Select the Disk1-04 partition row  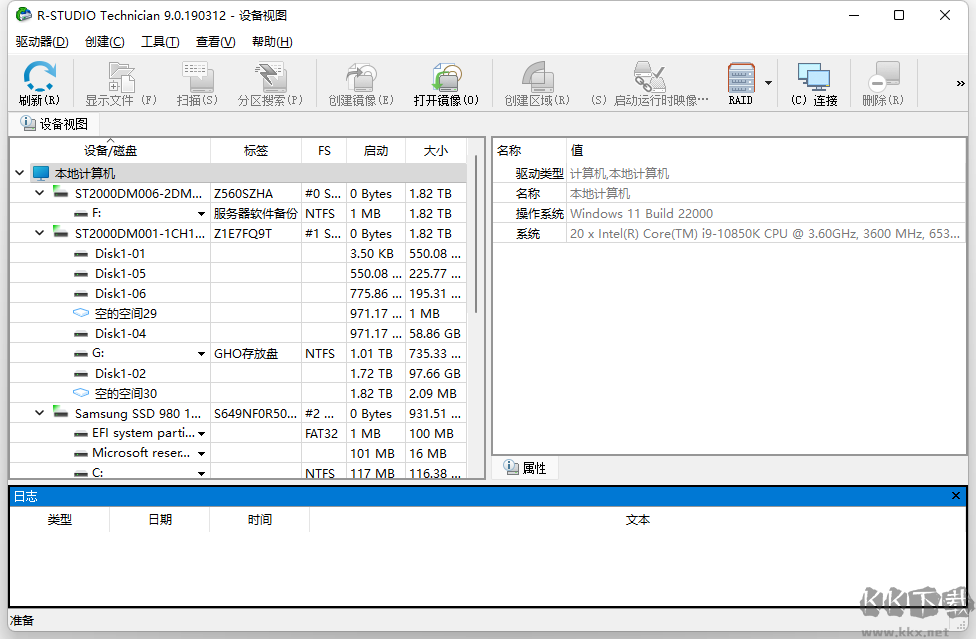[238, 333]
